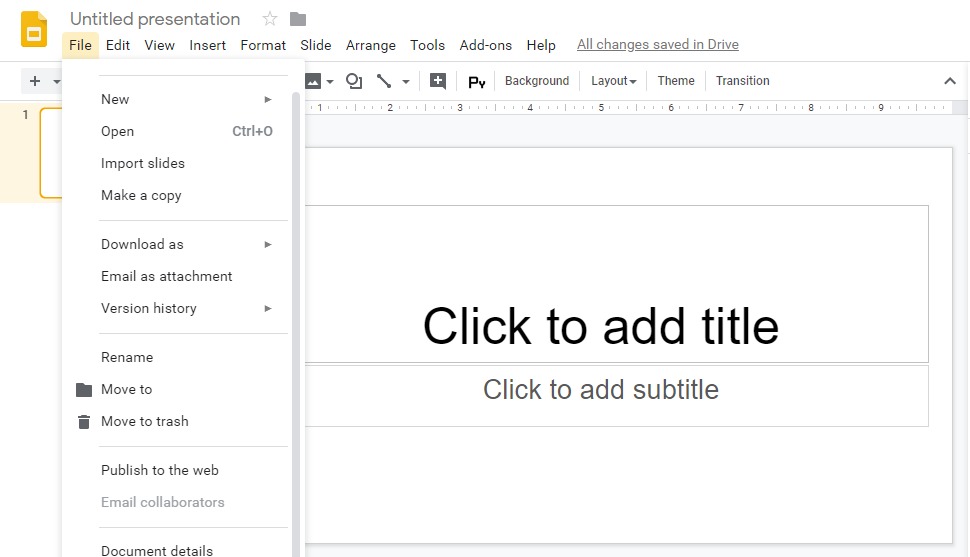
Task: Open the Slide menu
Action: pyautogui.click(x=315, y=45)
